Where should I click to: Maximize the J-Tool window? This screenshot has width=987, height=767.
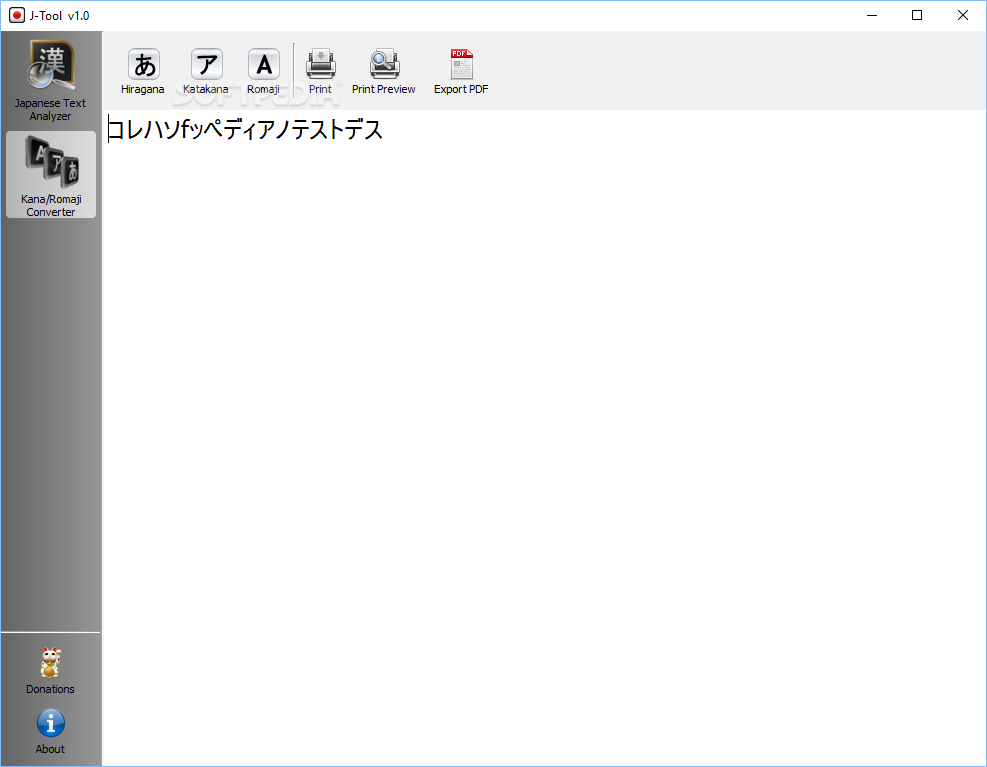point(917,15)
